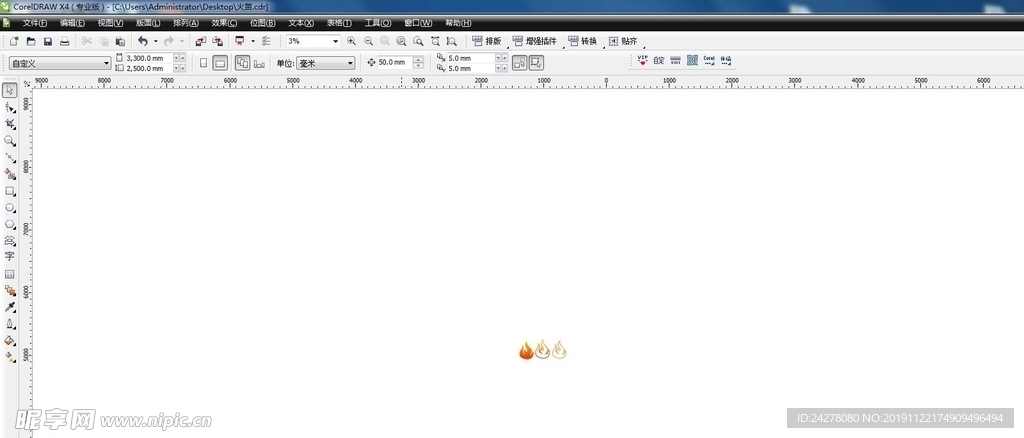Click the Zoom In magnifier
This screenshot has width=1024, height=438.
[x=351, y=41]
